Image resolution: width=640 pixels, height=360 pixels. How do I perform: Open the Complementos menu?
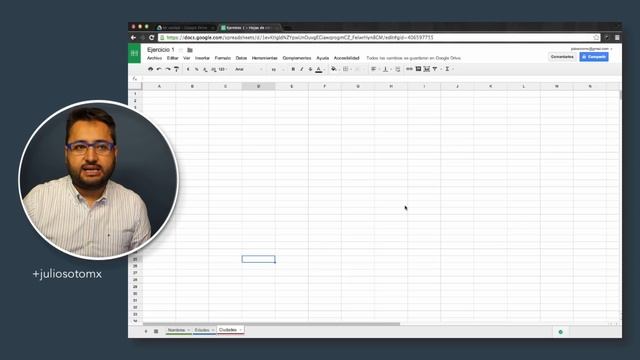click(x=297, y=58)
